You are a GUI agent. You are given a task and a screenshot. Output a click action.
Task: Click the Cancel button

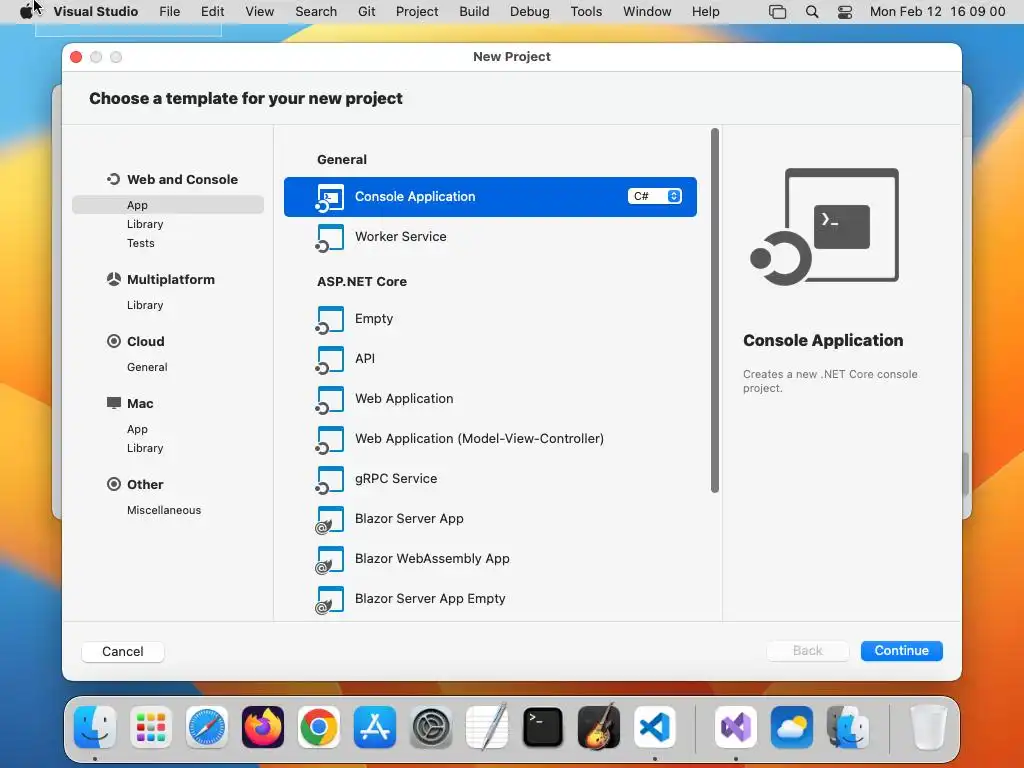pyautogui.click(x=123, y=652)
